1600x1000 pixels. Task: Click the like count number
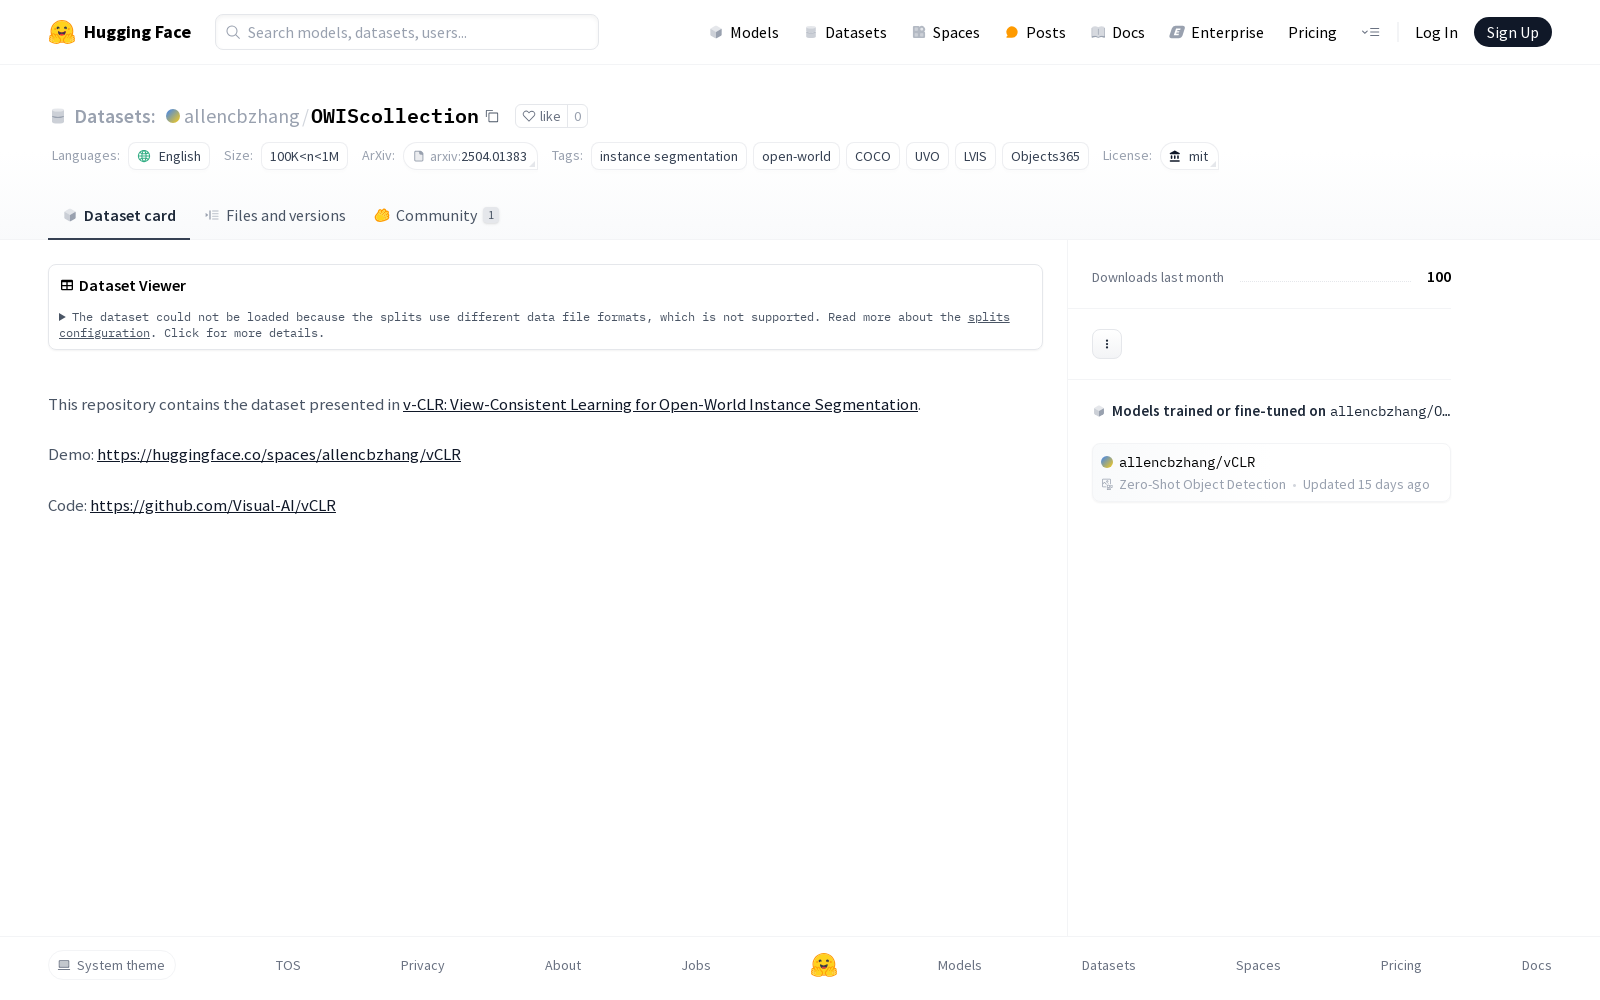click(x=578, y=116)
